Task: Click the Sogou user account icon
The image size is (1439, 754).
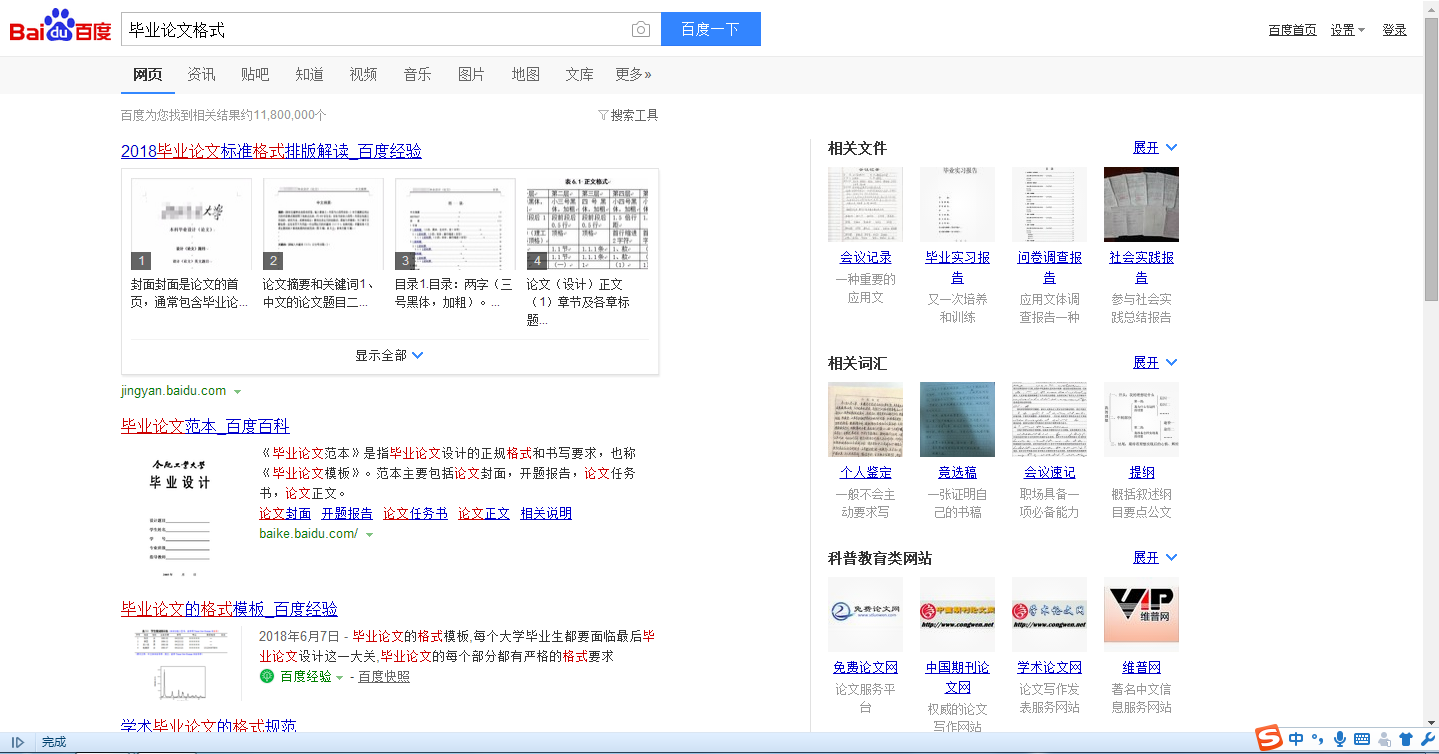Action: pyautogui.click(x=1384, y=740)
